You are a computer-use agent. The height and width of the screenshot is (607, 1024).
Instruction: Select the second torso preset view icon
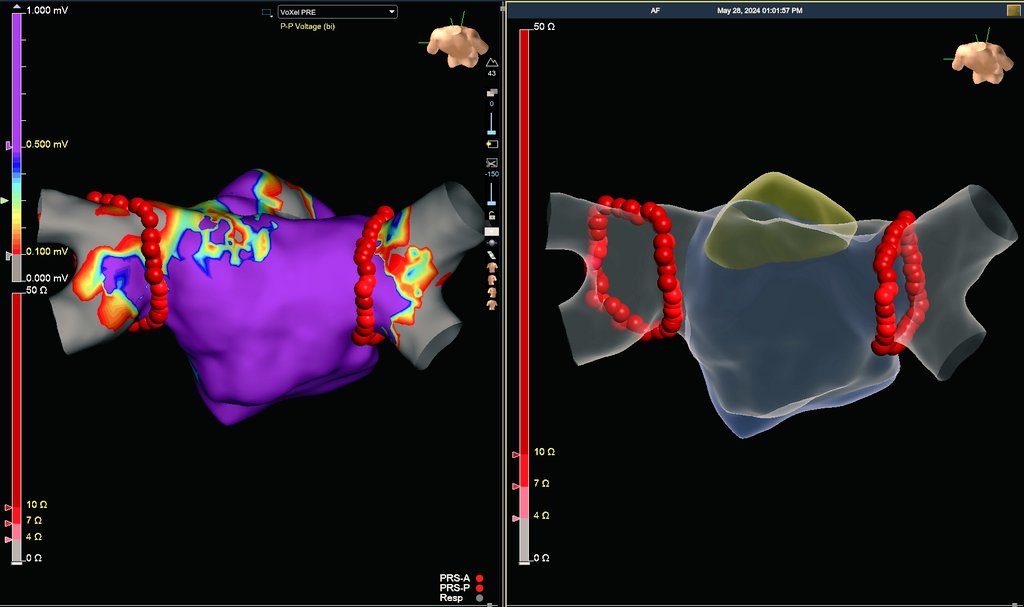[x=492, y=280]
